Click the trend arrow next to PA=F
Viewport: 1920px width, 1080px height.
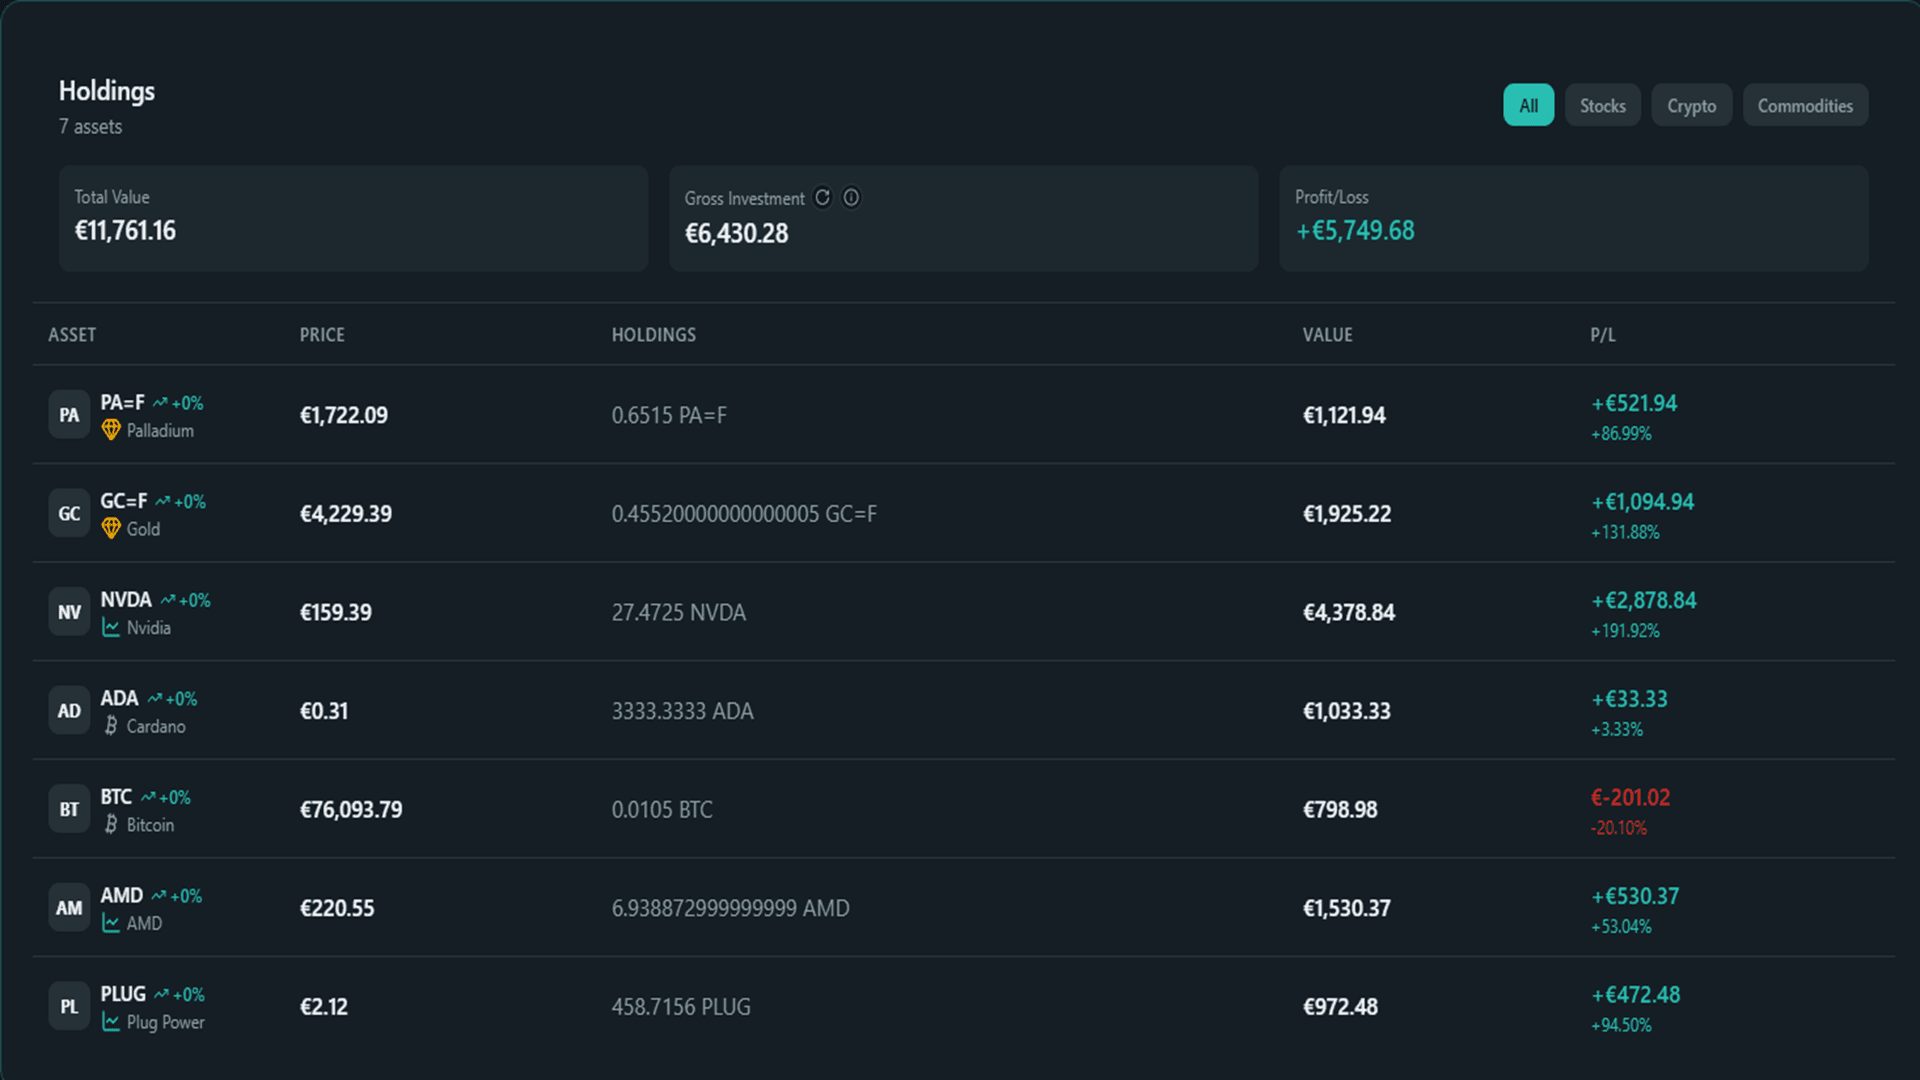160,402
